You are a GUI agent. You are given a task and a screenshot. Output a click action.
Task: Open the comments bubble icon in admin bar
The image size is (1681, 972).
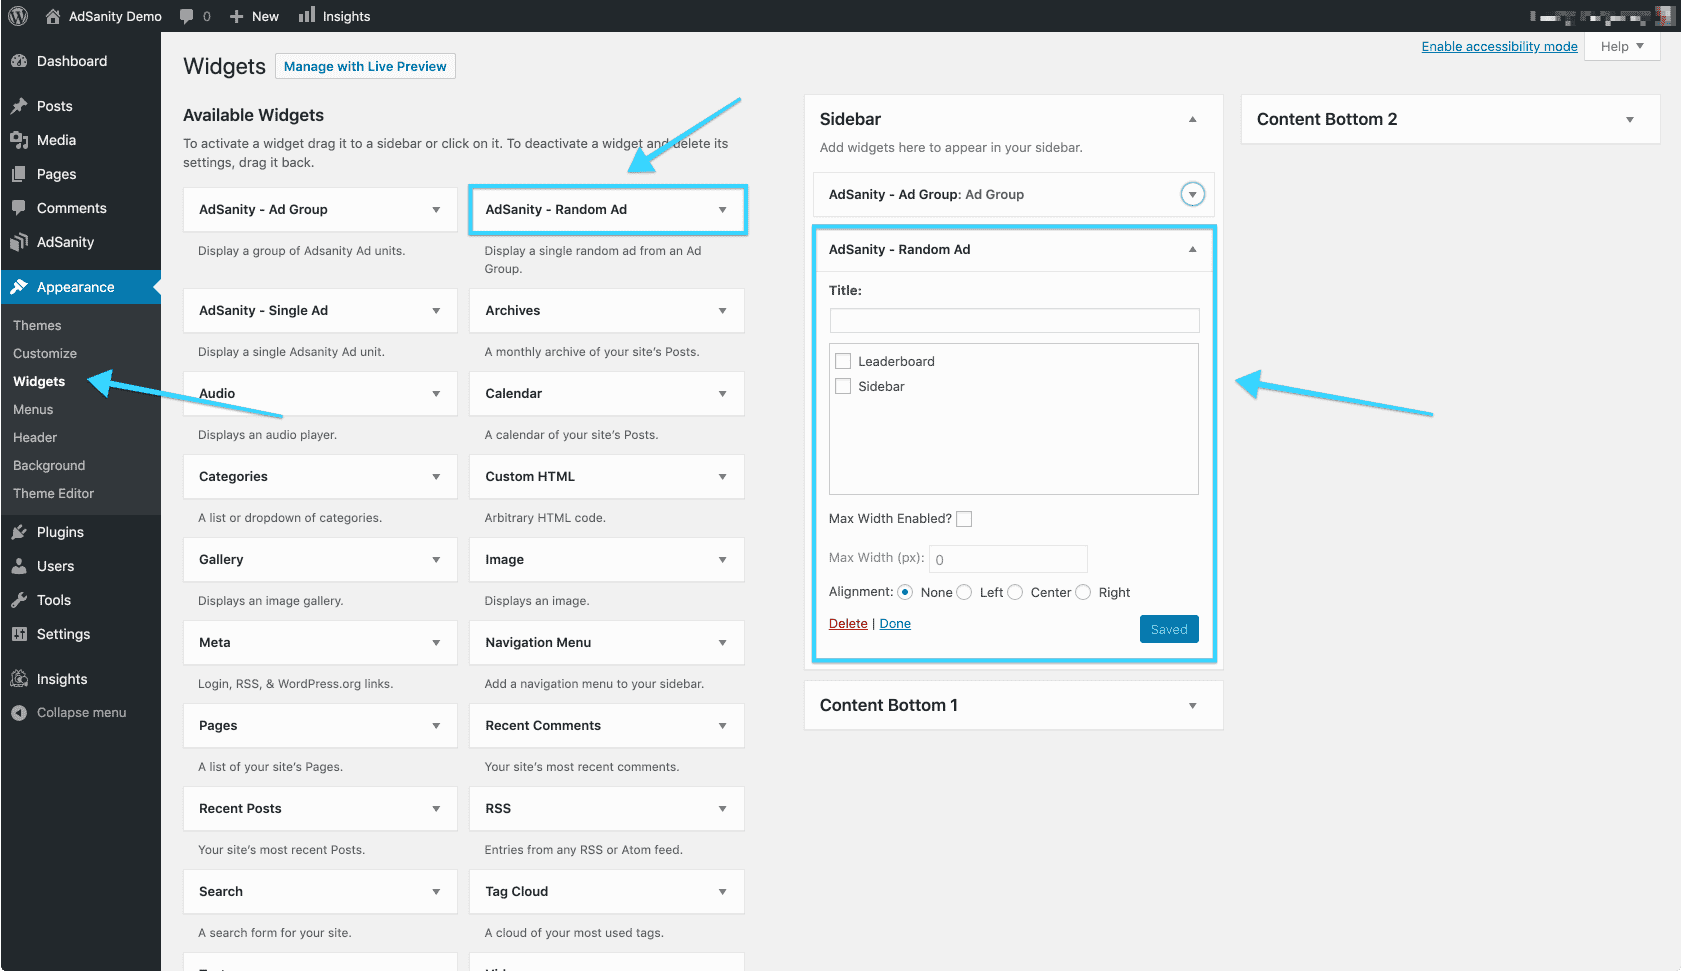[187, 16]
